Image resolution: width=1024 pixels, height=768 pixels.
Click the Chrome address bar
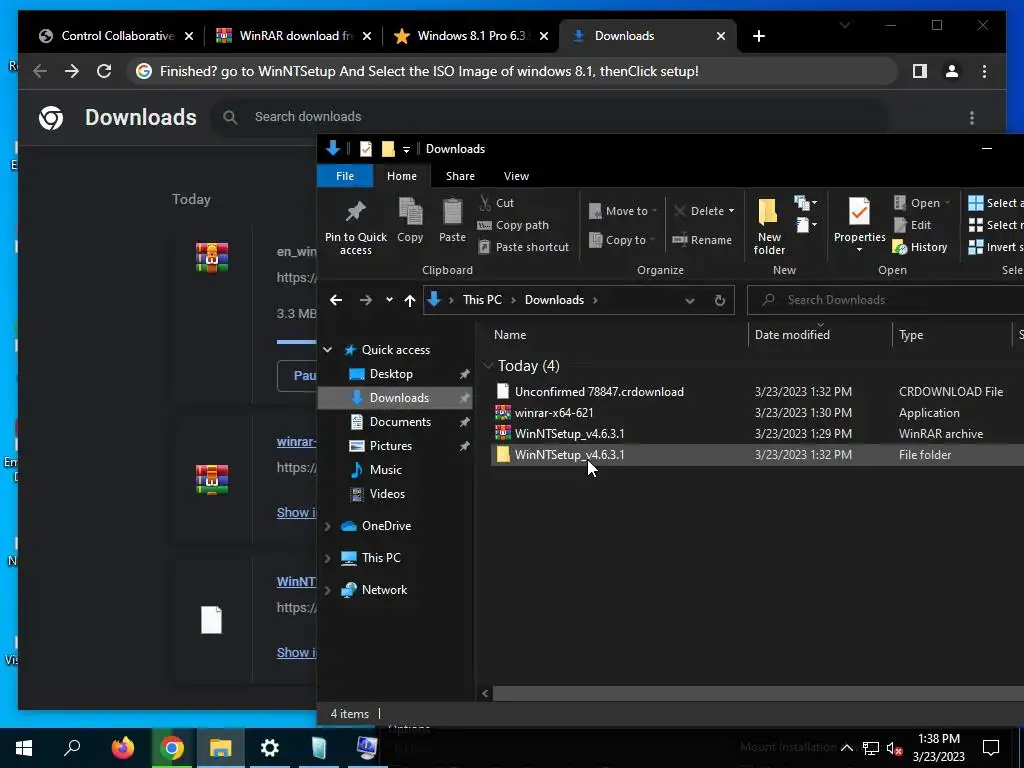(513, 71)
